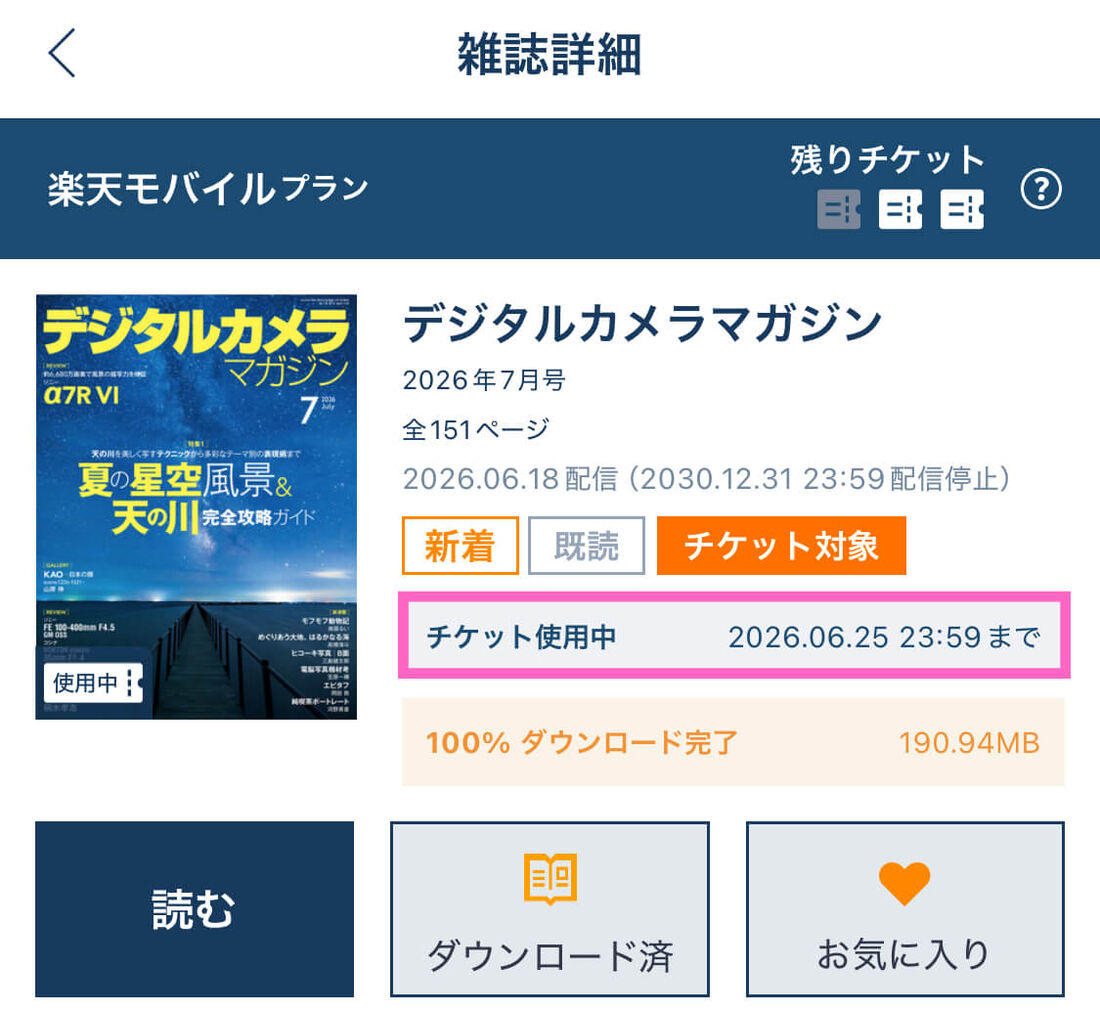Viewport: 1100px width, 1012px height.
Task: Click the open-book download icon
Action: (551, 879)
